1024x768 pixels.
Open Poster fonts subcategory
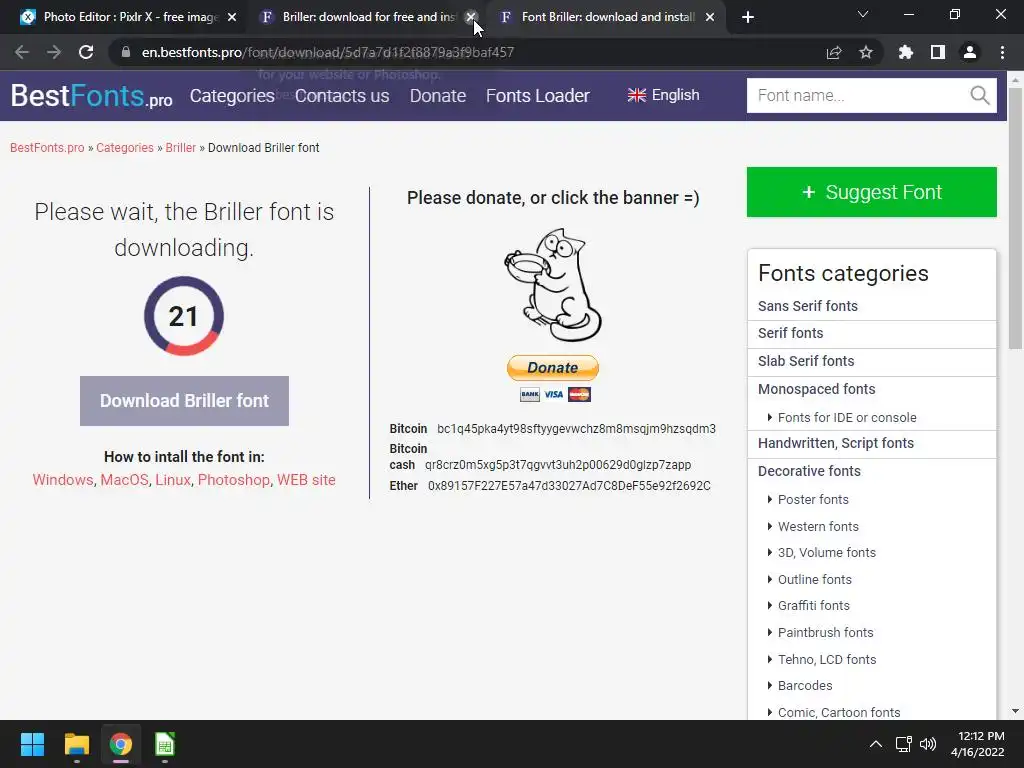(x=813, y=500)
